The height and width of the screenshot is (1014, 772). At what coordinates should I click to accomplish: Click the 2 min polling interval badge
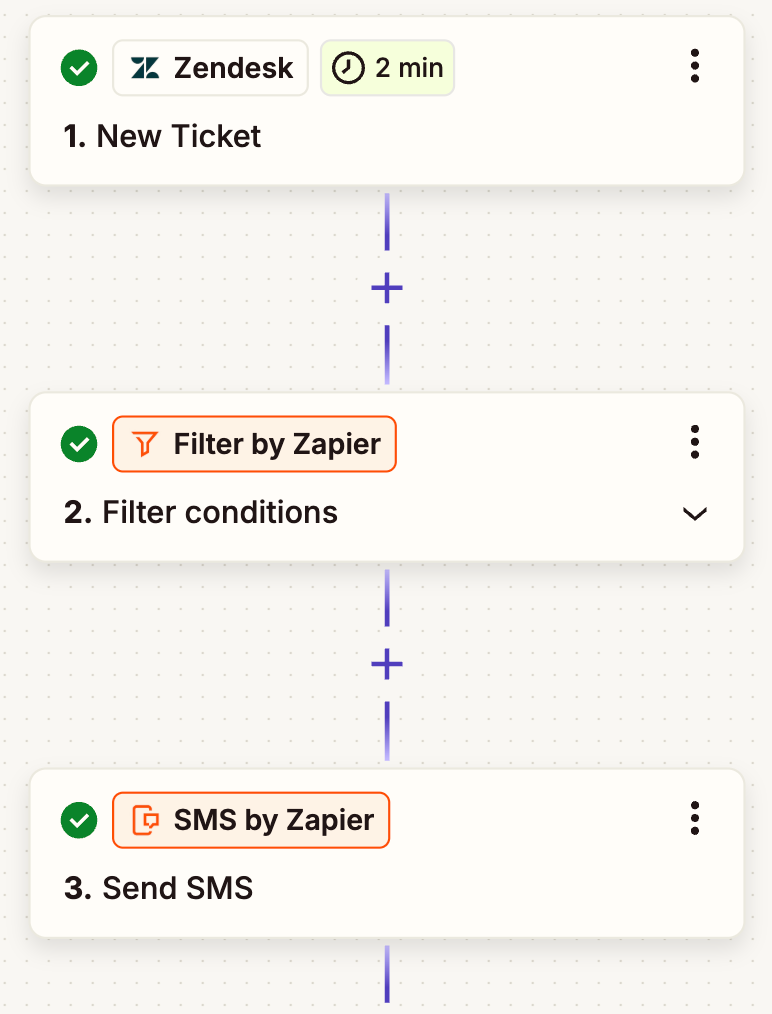(x=387, y=68)
